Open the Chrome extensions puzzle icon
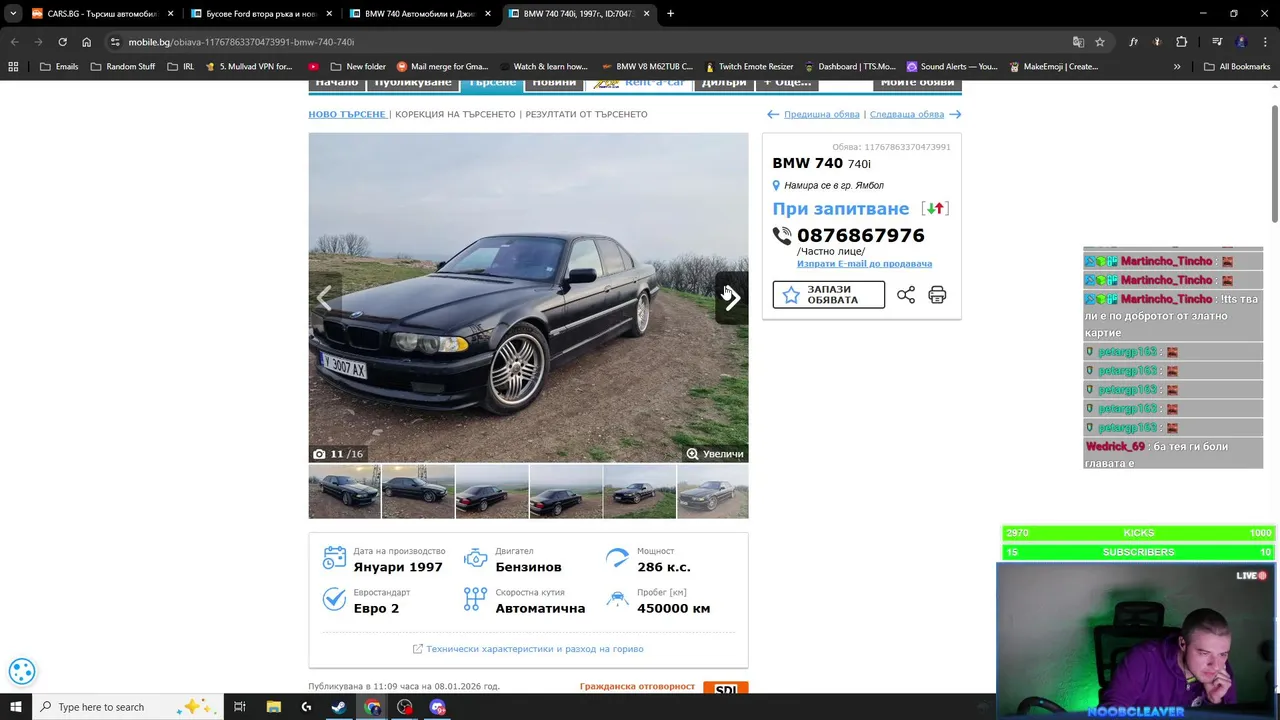Viewport: 1280px width, 720px height. click(x=1182, y=42)
